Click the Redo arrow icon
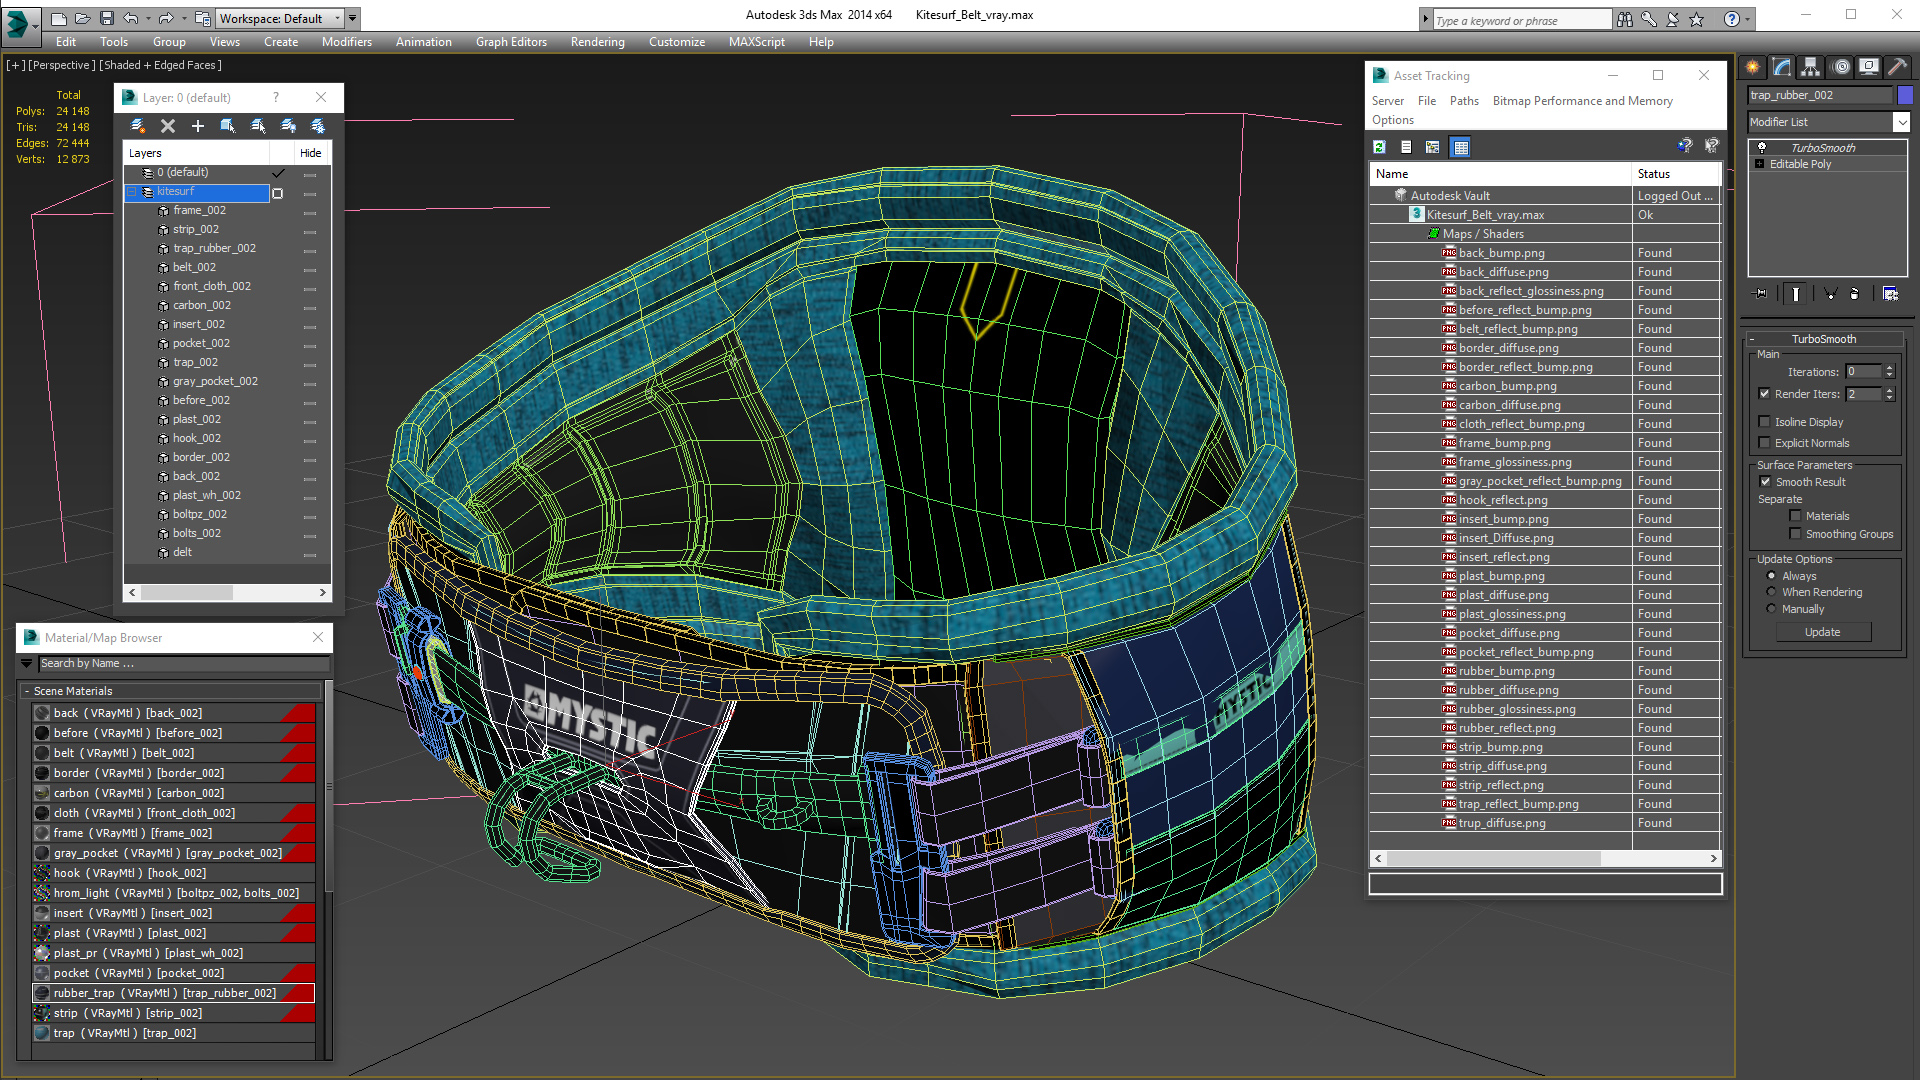The width and height of the screenshot is (1920, 1080). pos(166,18)
